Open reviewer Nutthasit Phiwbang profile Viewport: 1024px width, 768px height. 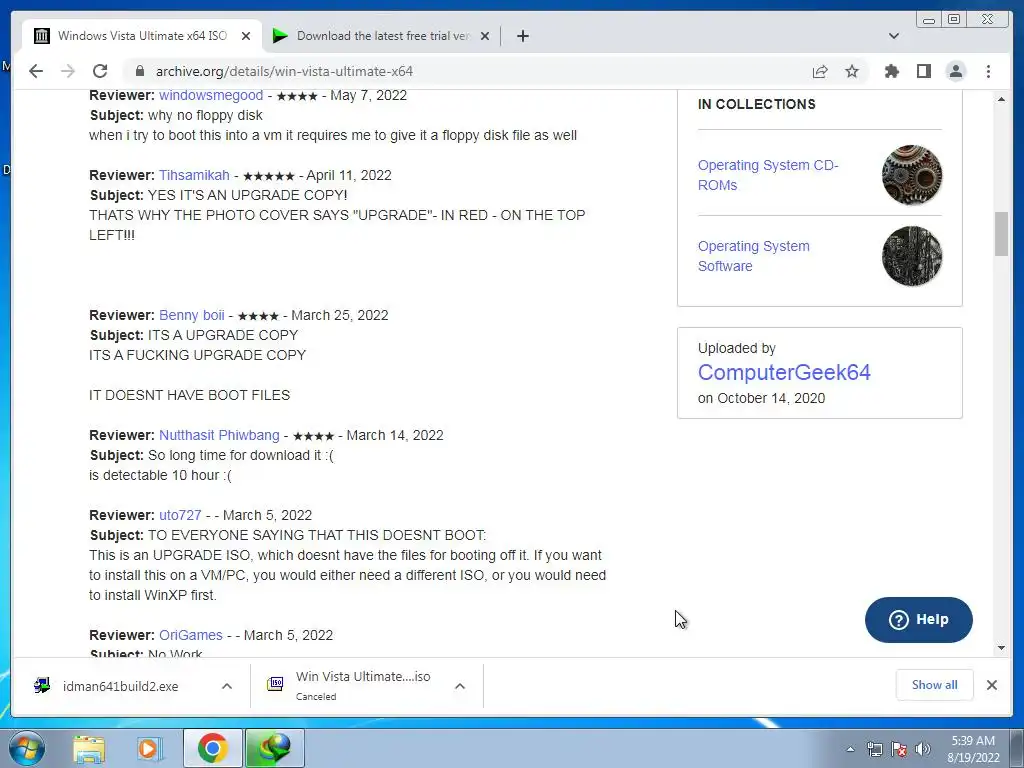[219, 435]
